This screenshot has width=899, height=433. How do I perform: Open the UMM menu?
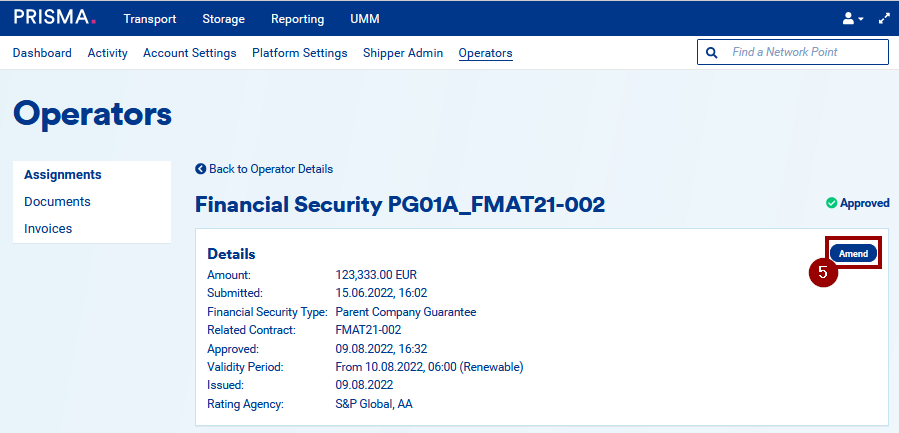[365, 19]
